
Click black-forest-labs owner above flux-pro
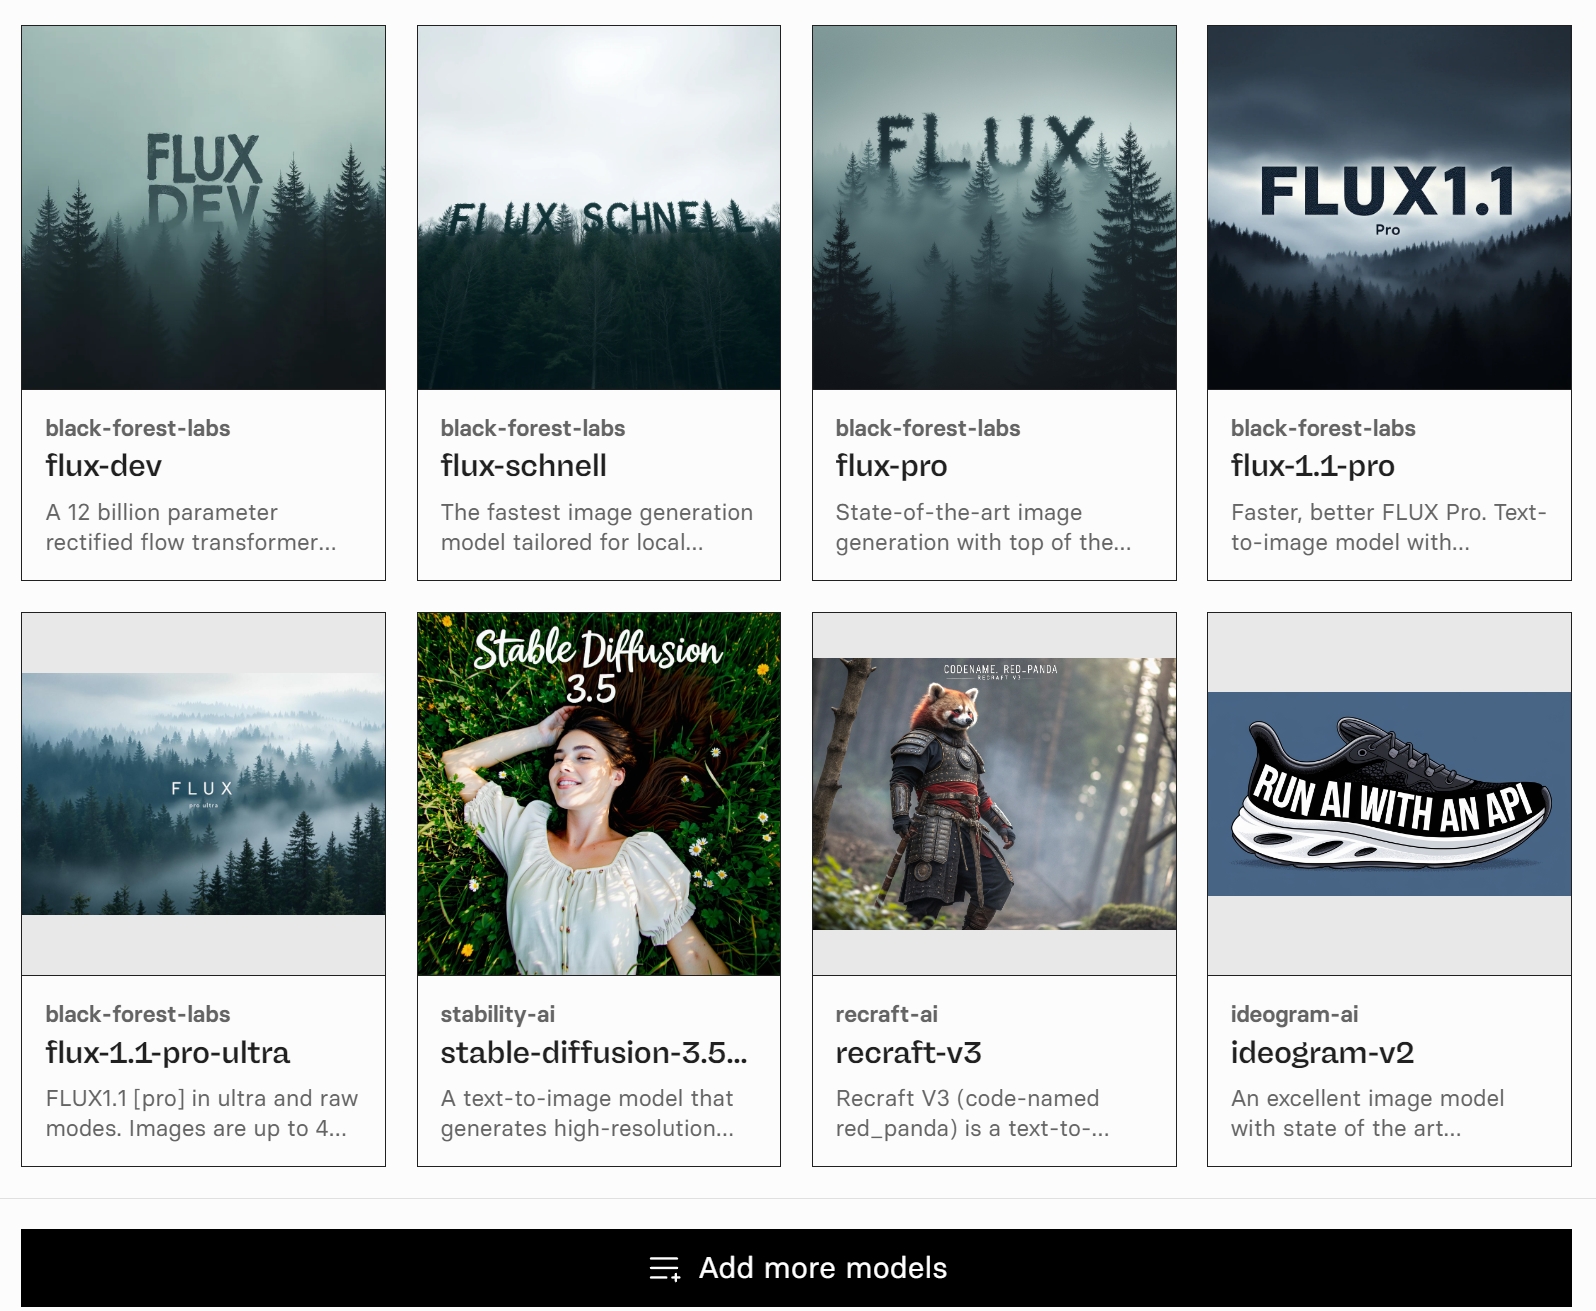[928, 428]
